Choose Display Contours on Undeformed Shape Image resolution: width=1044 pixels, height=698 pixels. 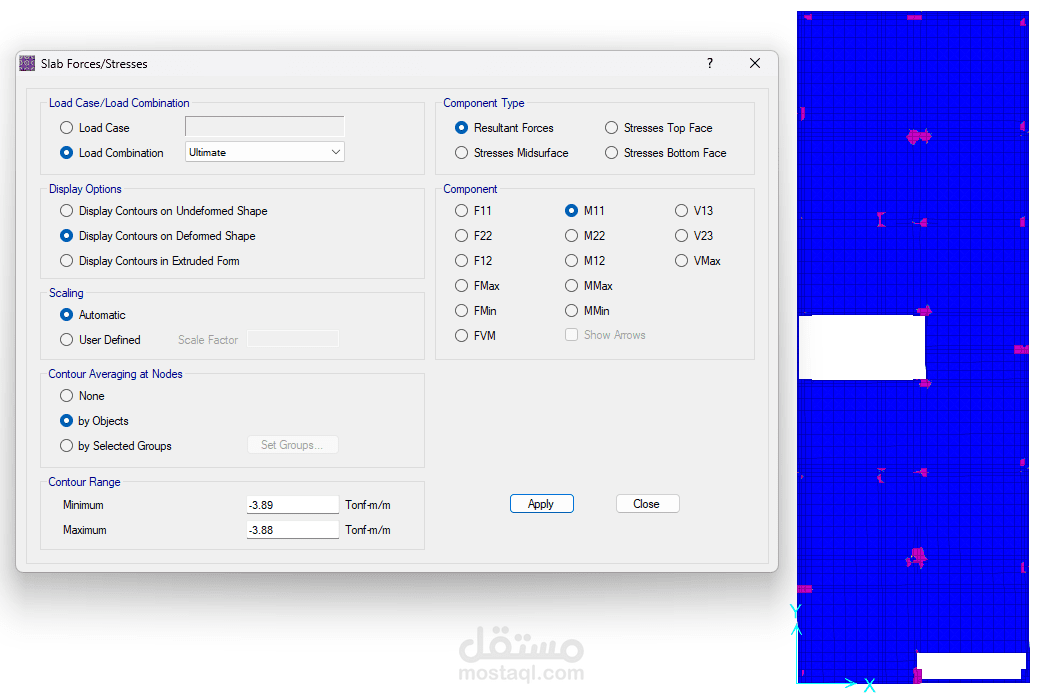coord(67,211)
